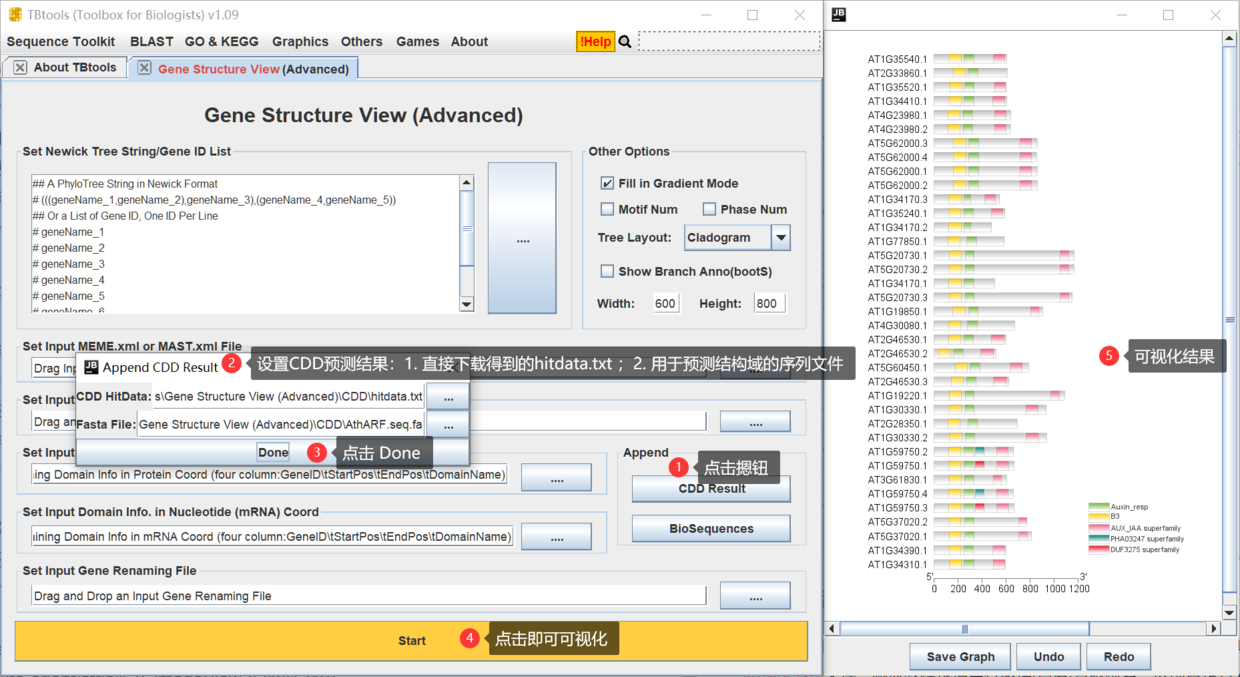Click the browse button for protein coord domain info
The height and width of the screenshot is (677, 1240).
[556, 479]
